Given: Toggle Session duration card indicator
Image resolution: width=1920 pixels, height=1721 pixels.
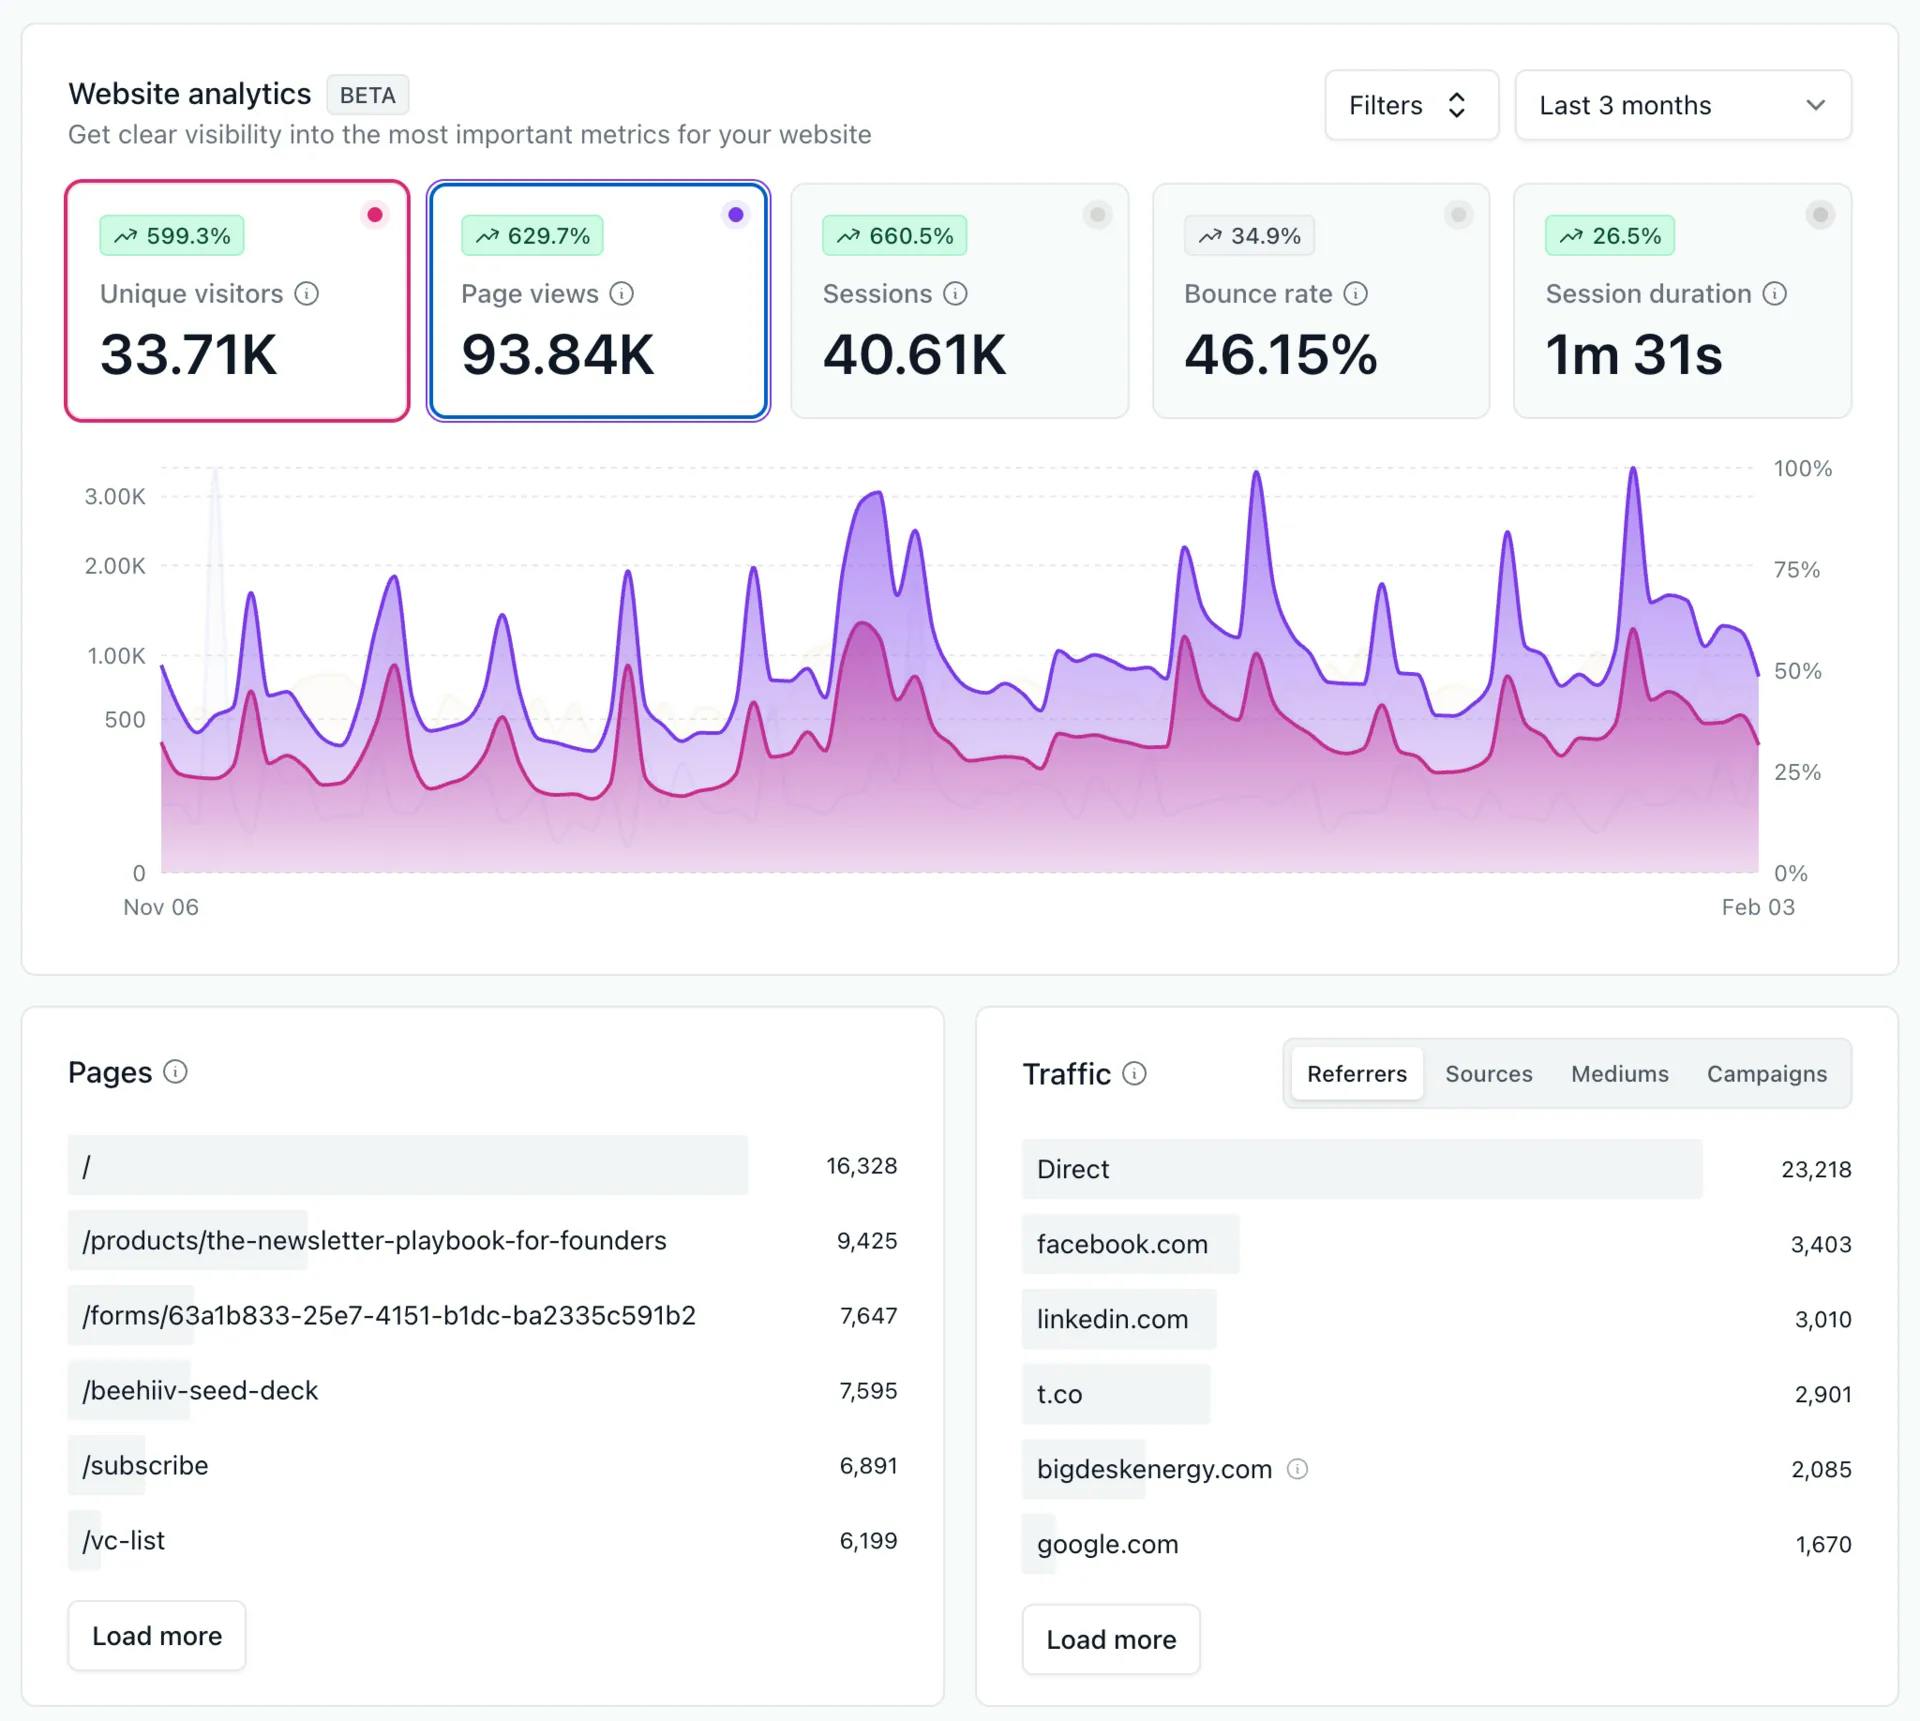Looking at the screenshot, I should point(1820,215).
